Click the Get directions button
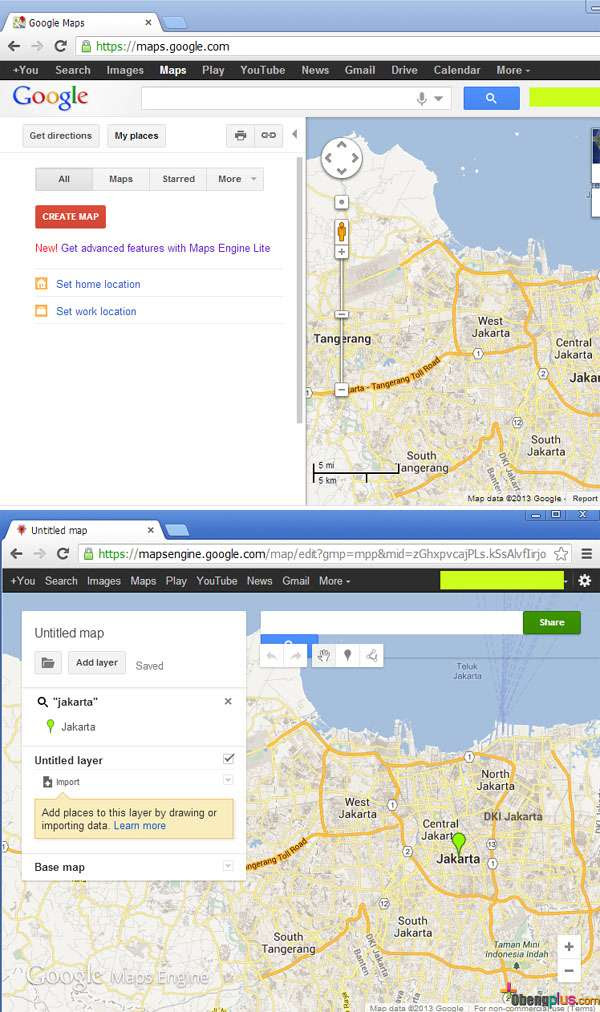The image size is (600, 1012). point(61,136)
